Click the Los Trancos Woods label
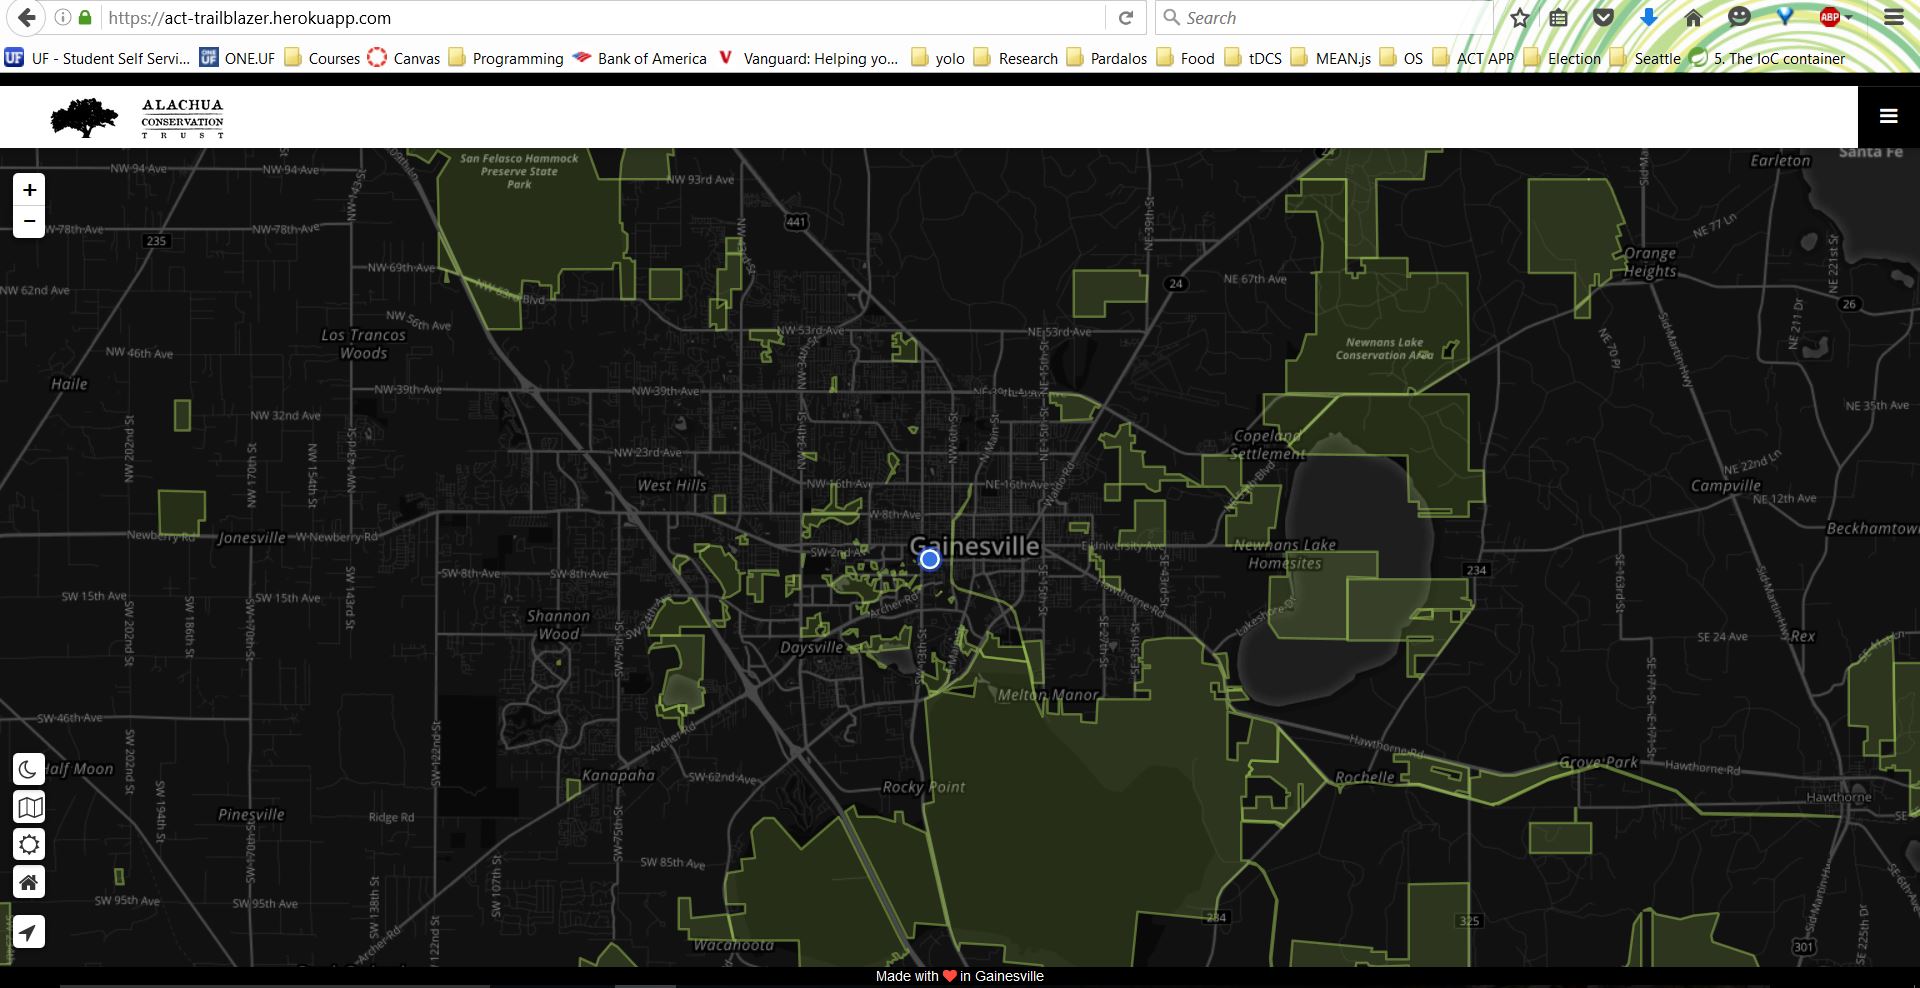This screenshot has height=988, width=1920. point(364,344)
